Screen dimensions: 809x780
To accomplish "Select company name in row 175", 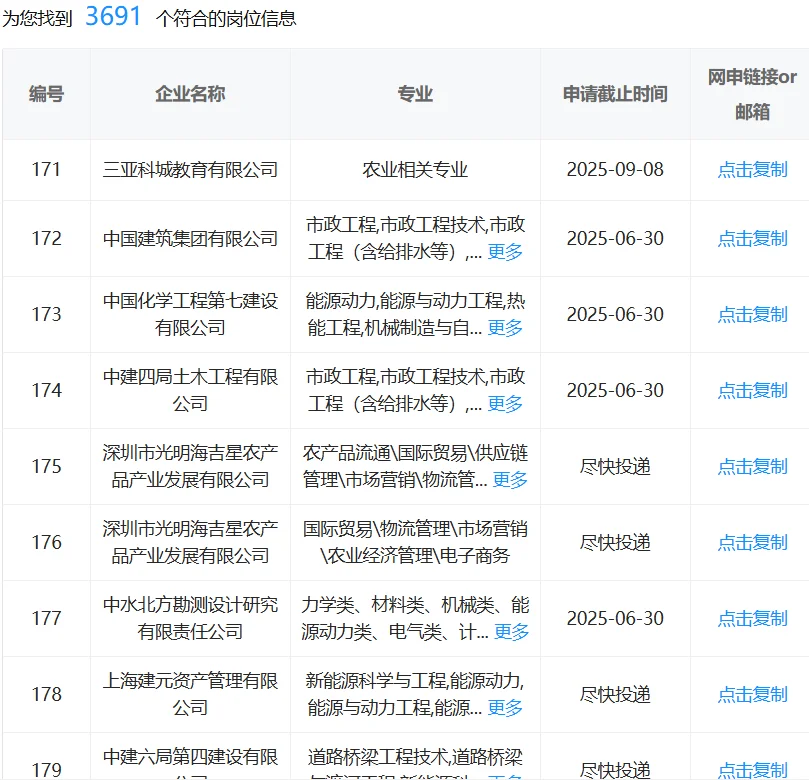I will pyautogui.click(x=190, y=466).
